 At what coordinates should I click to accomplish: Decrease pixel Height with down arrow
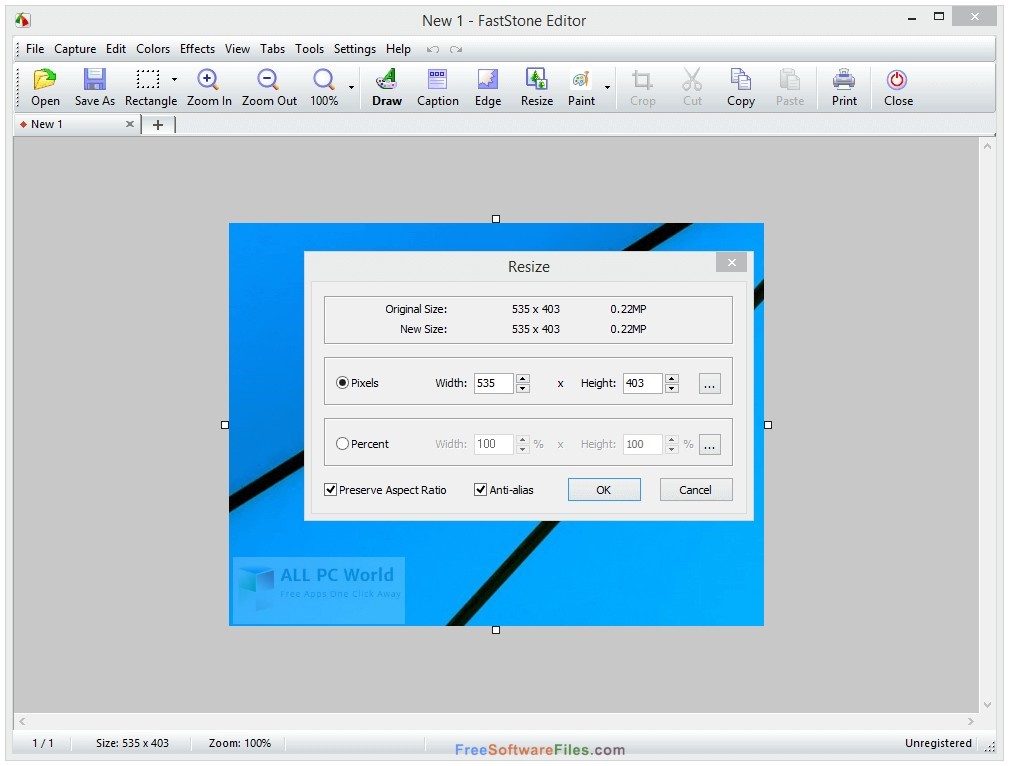coord(672,388)
